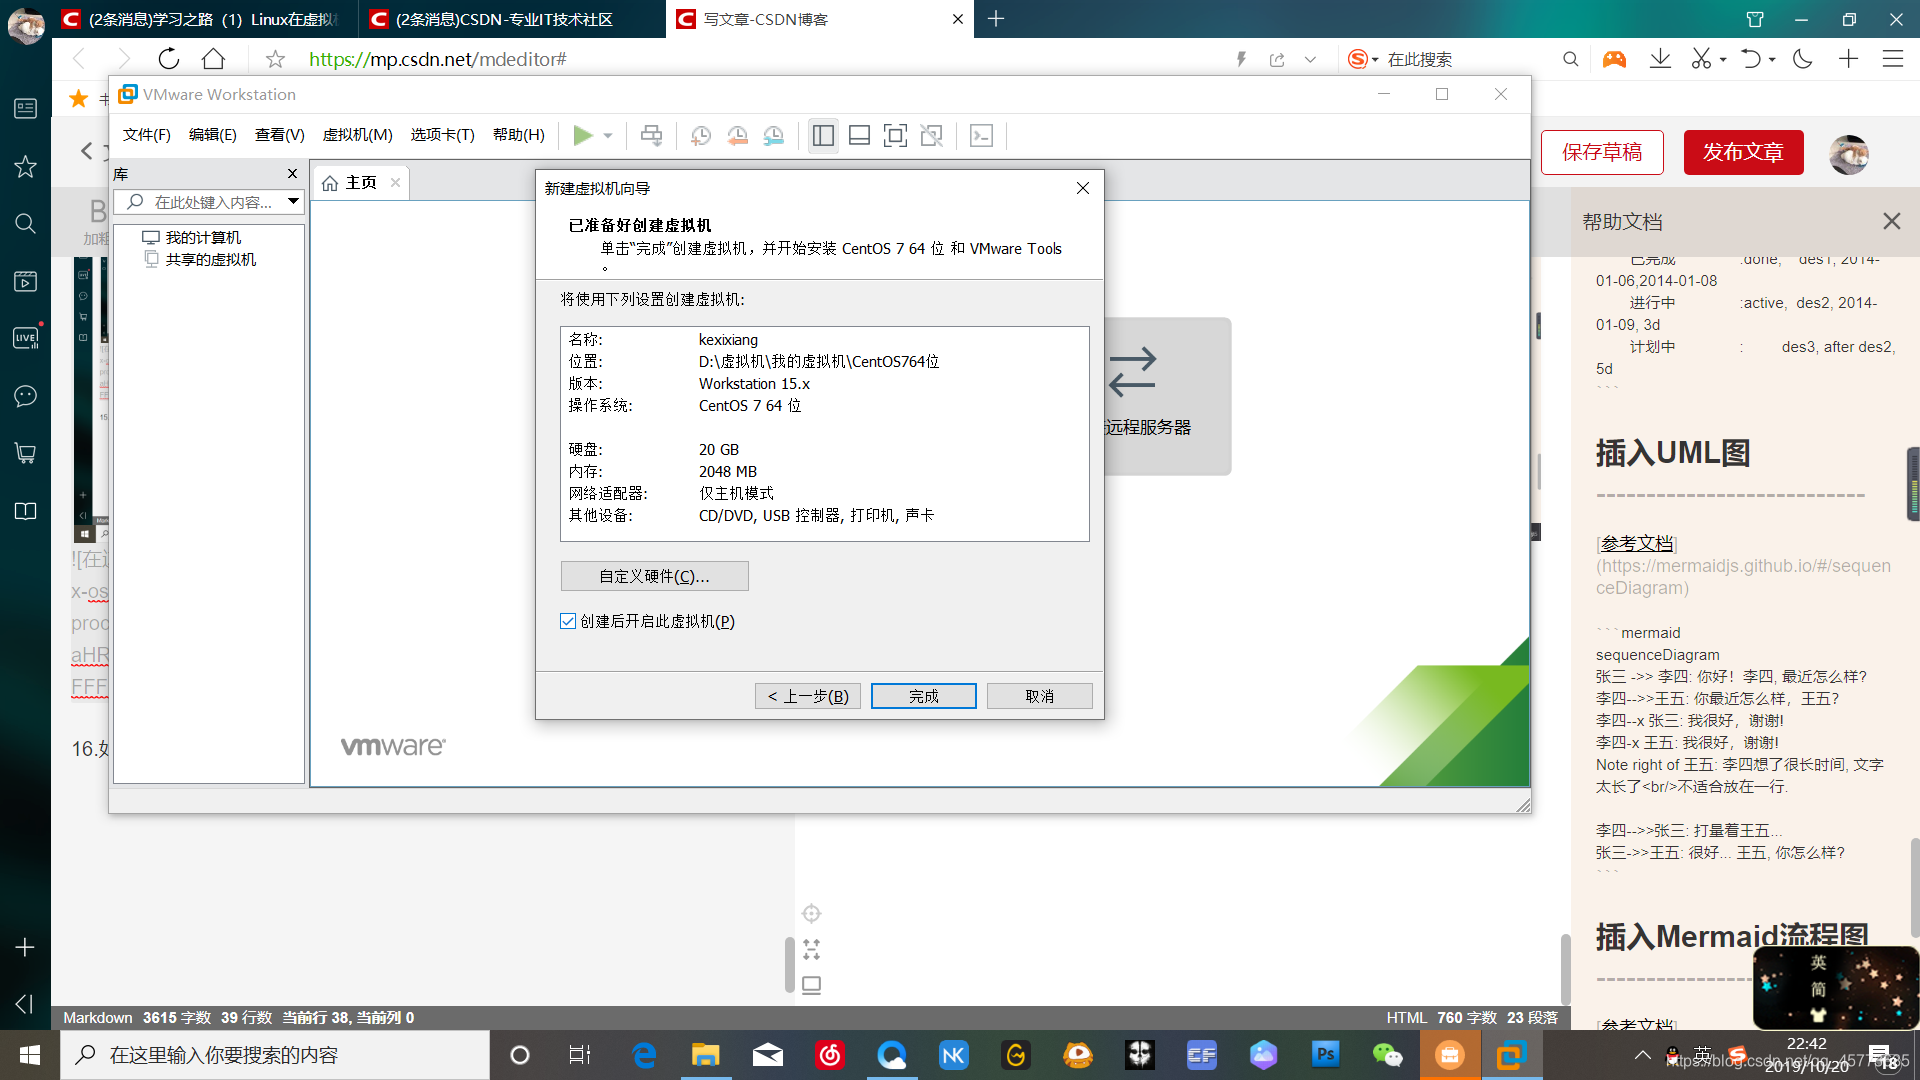
Task: Close the library panel with its X
Action: (292, 174)
